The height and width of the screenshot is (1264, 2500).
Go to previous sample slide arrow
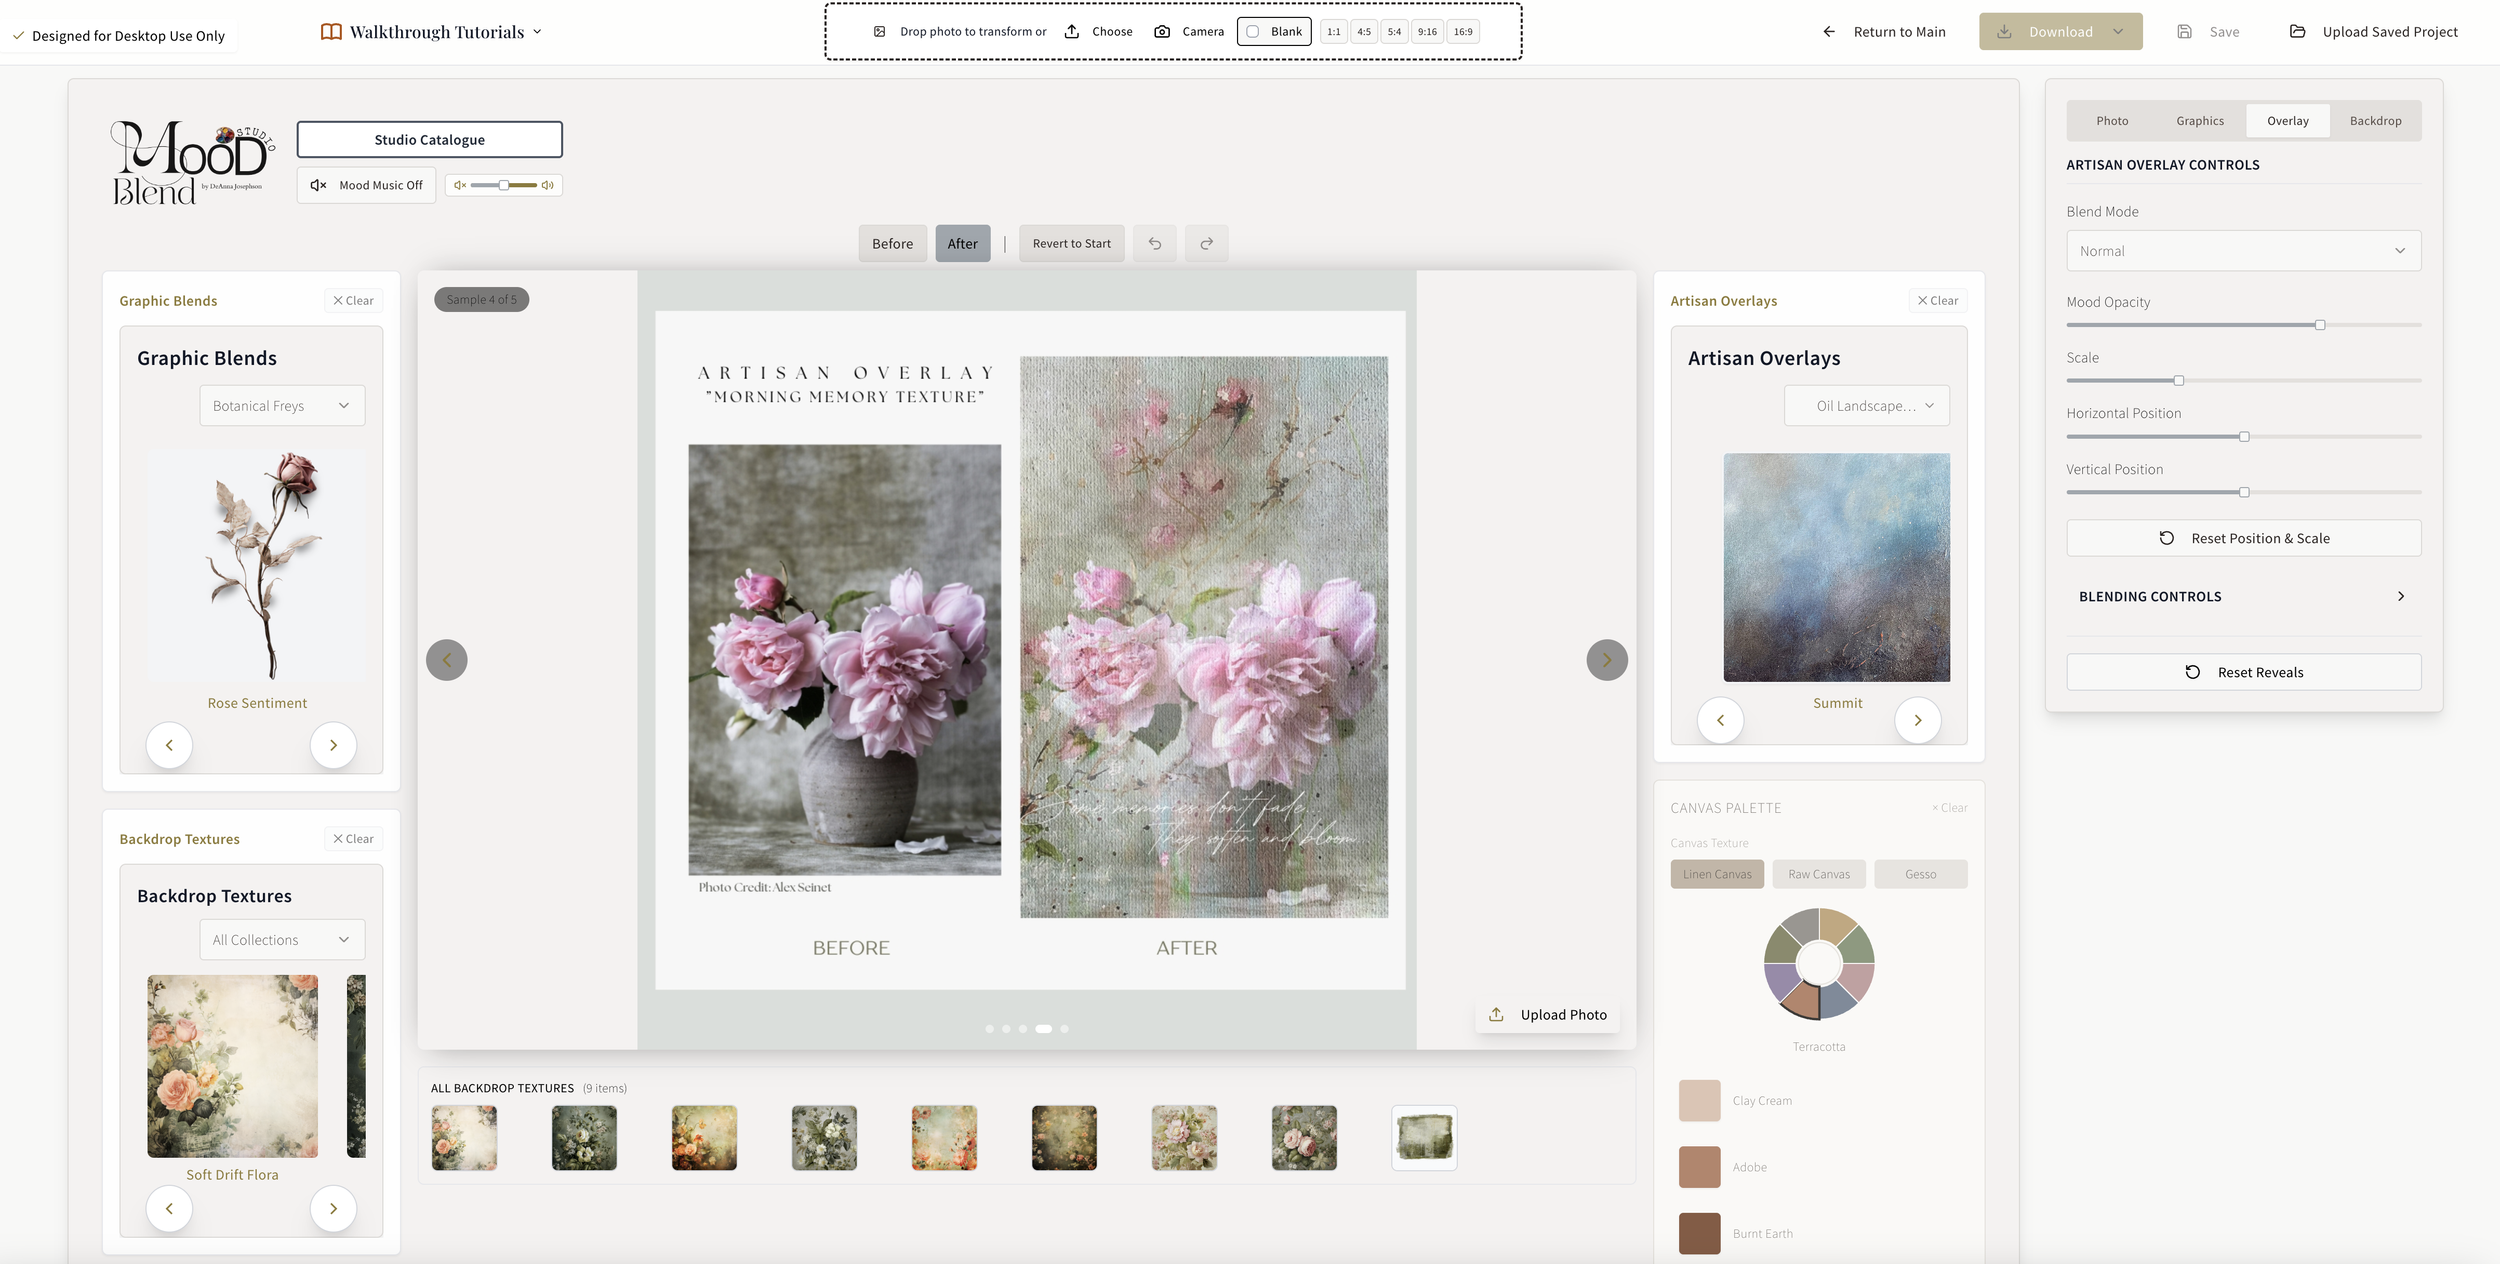(447, 660)
